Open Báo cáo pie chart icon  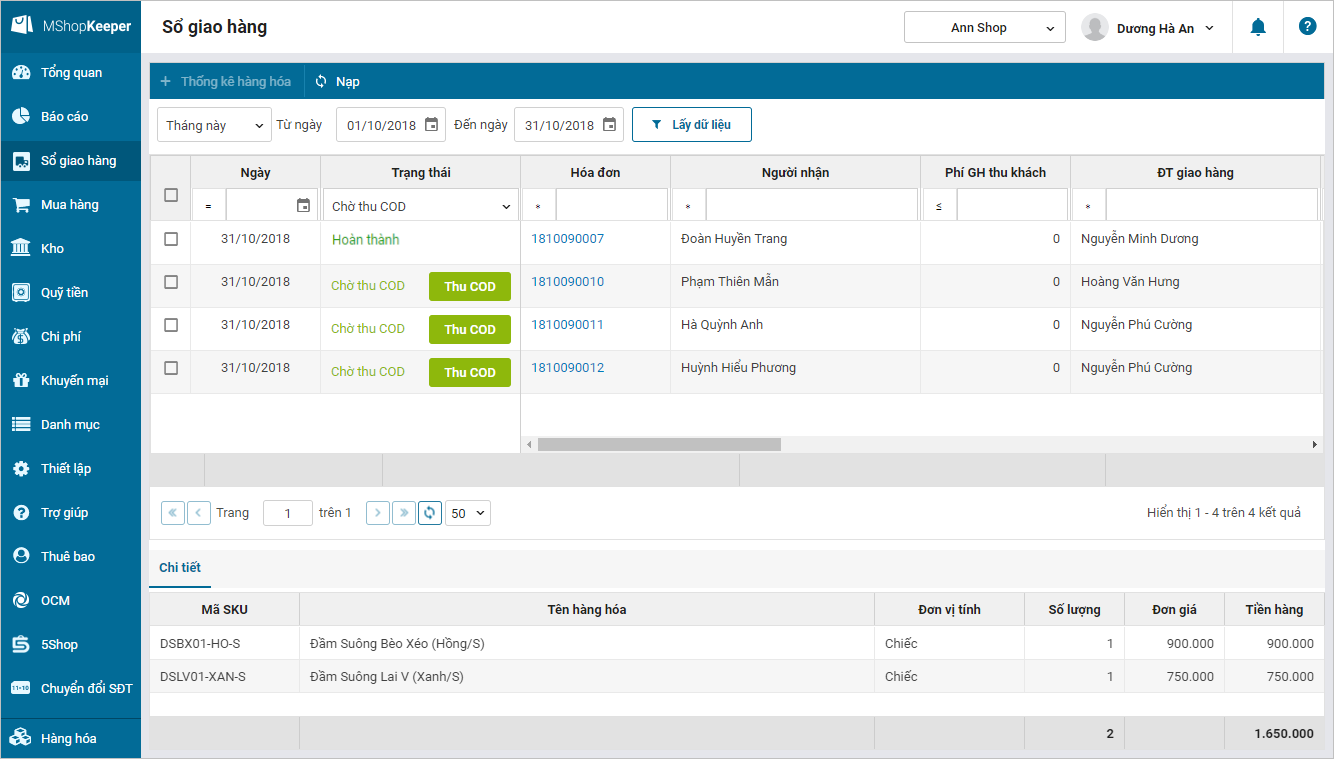pos(21,117)
